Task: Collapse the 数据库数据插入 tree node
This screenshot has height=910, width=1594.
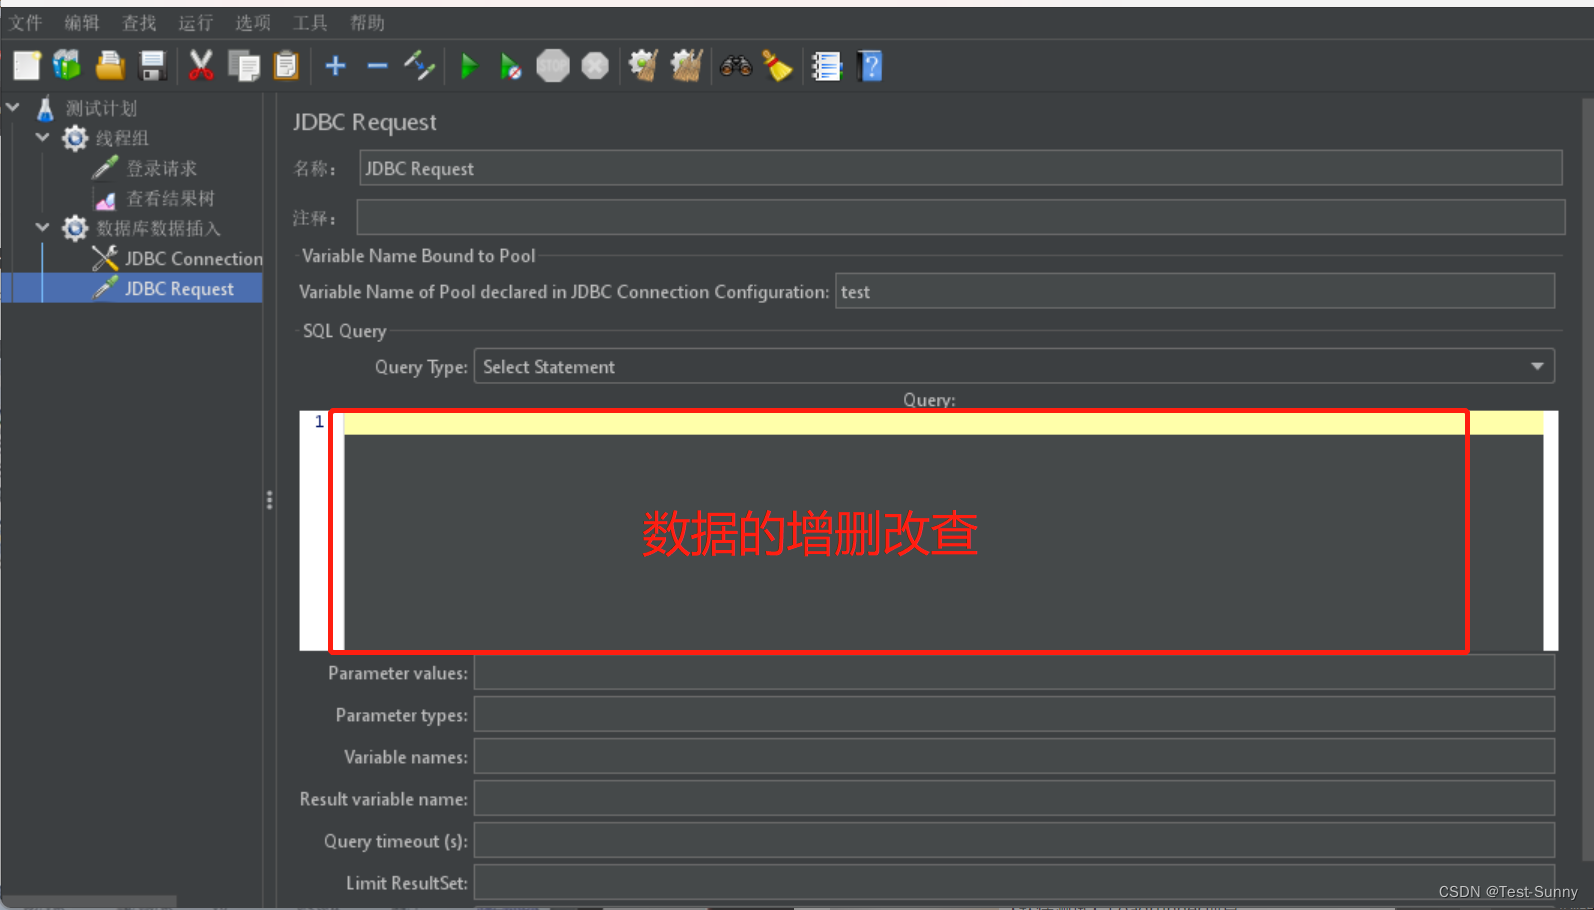Action: tap(42, 226)
